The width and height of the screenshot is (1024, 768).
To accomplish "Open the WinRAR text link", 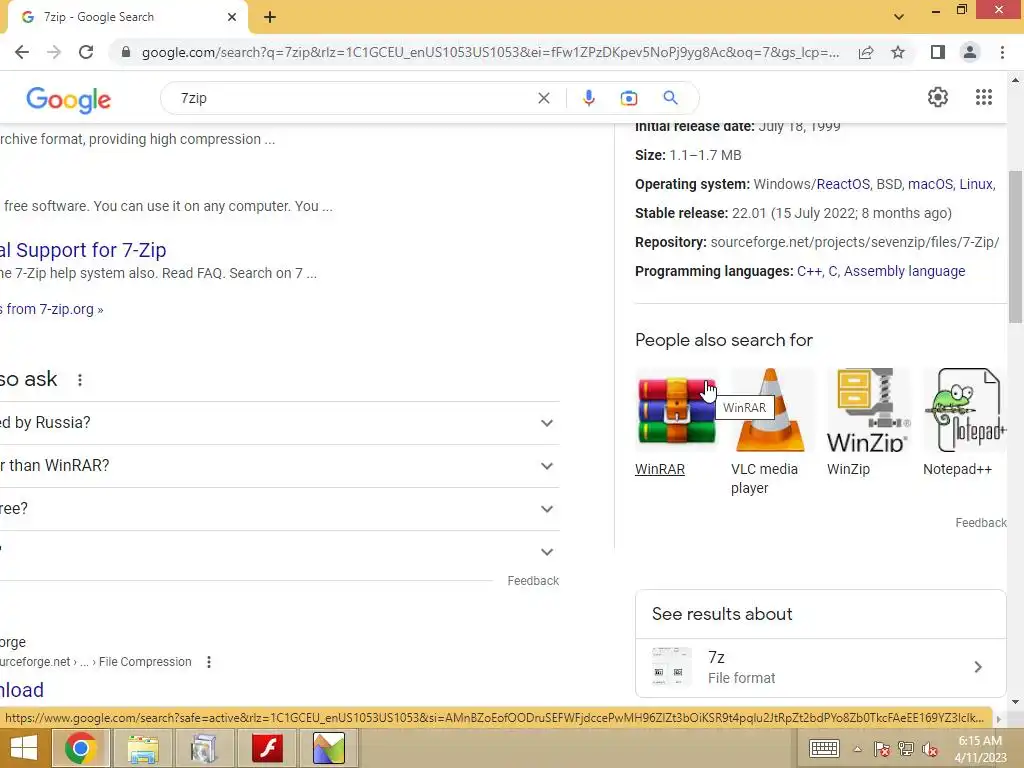I will coord(660,469).
